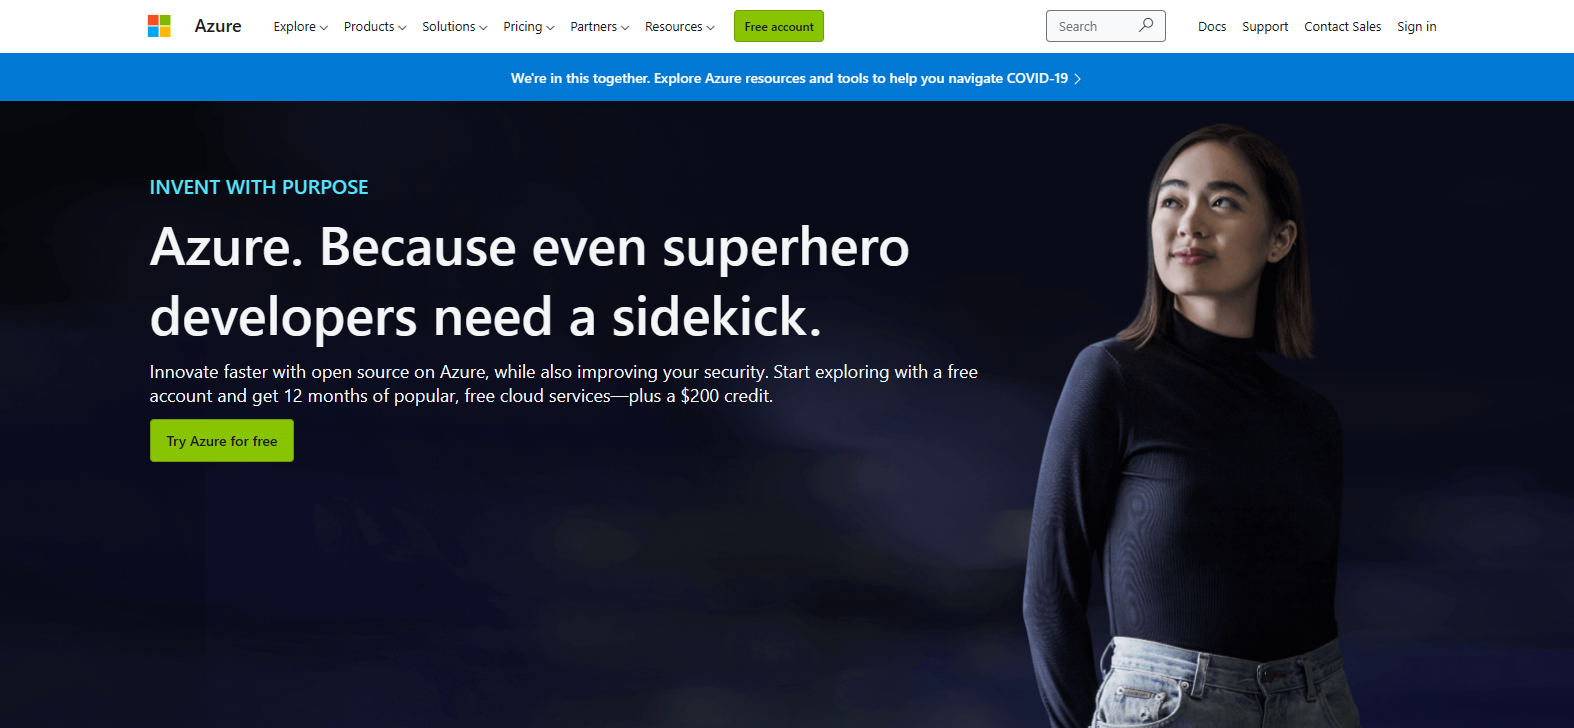This screenshot has height=728, width=1574.
Task: Open the Solutions dropdown
Action: pos(455,27)
